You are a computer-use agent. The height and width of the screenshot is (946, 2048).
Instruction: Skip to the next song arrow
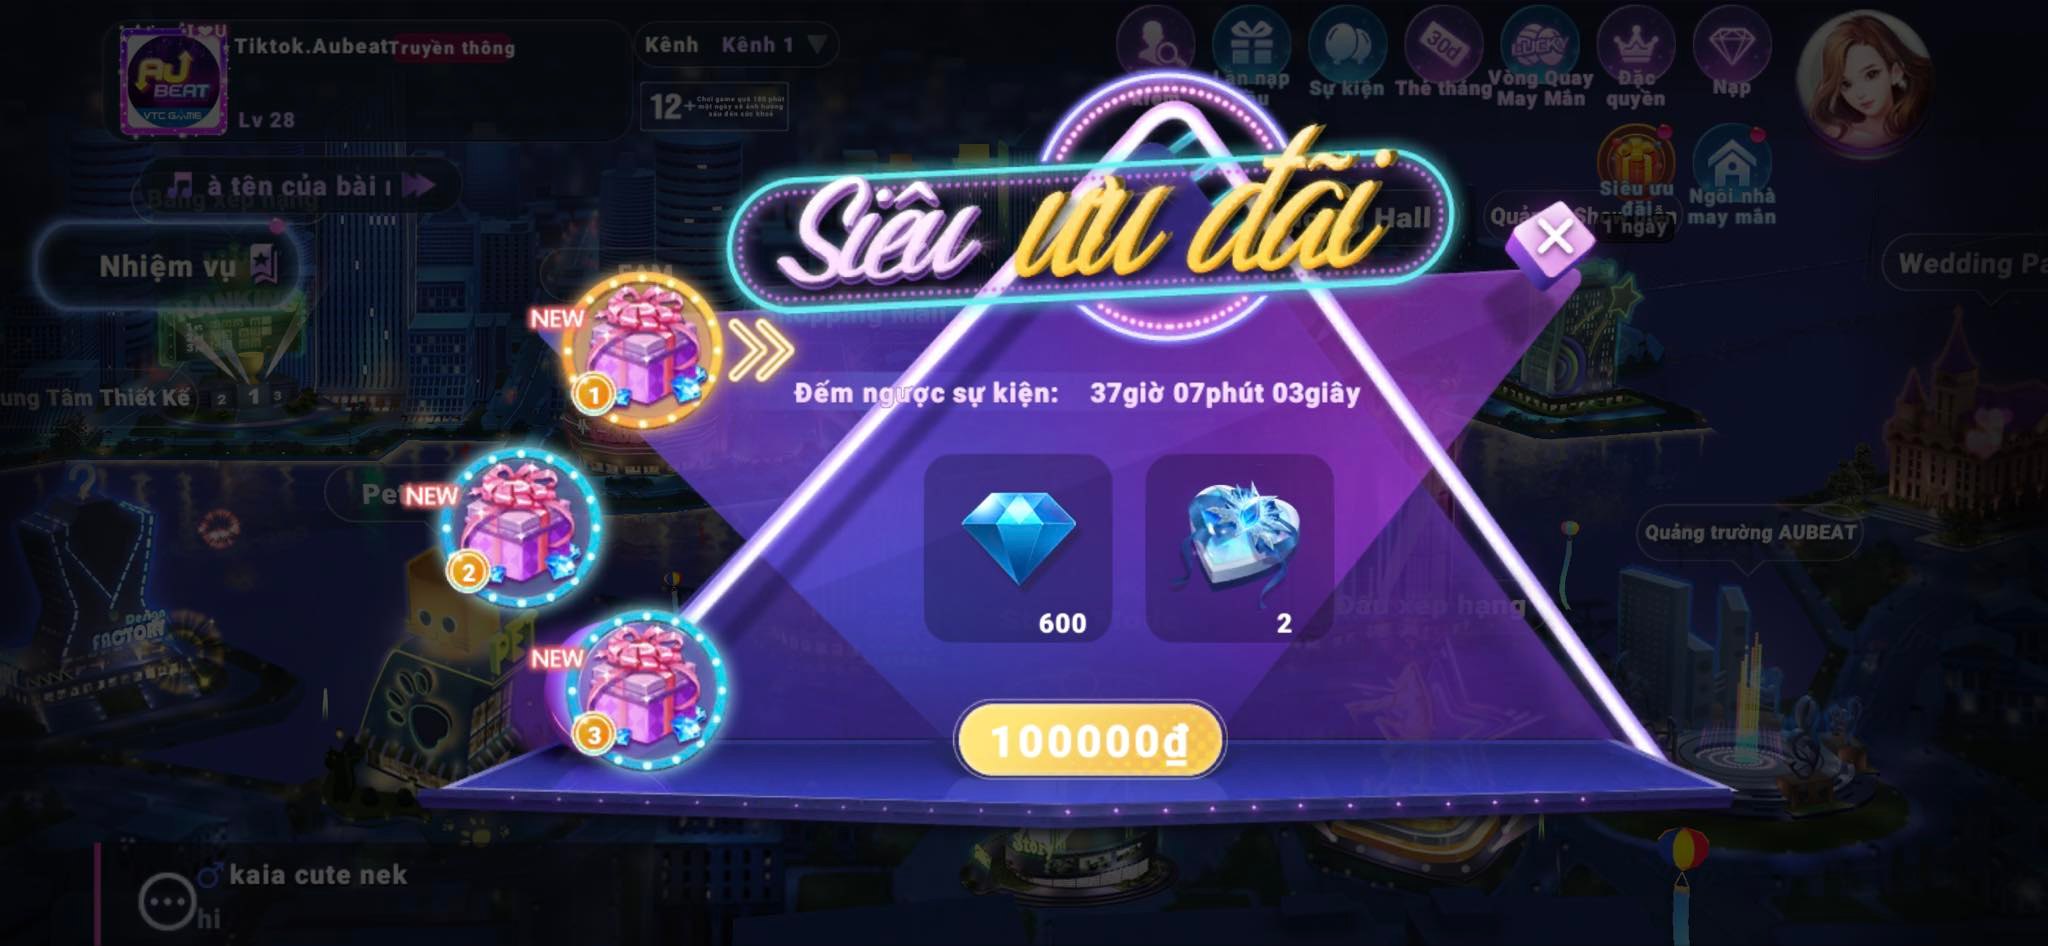pyautogui.click(x=419, y=186)
